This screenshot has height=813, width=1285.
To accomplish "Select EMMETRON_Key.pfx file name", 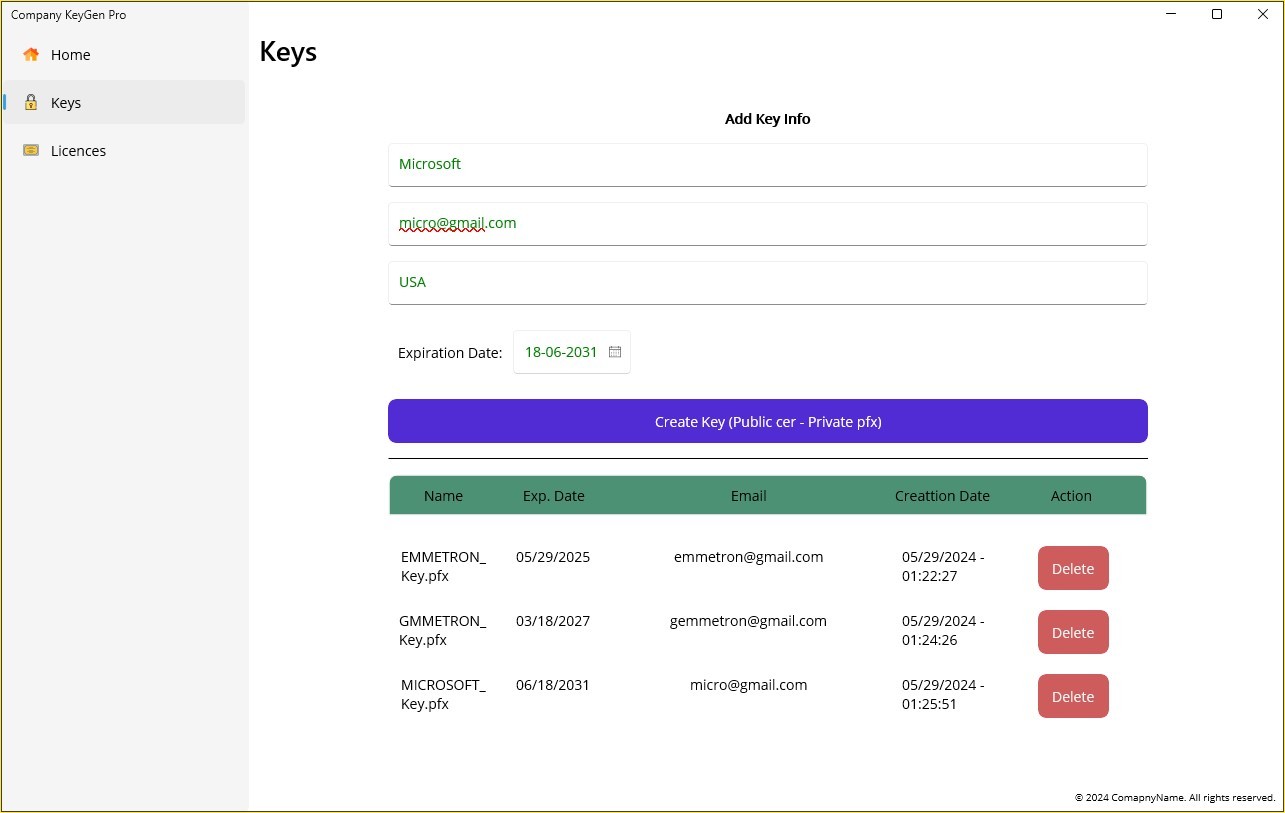I will coord(443,566).
